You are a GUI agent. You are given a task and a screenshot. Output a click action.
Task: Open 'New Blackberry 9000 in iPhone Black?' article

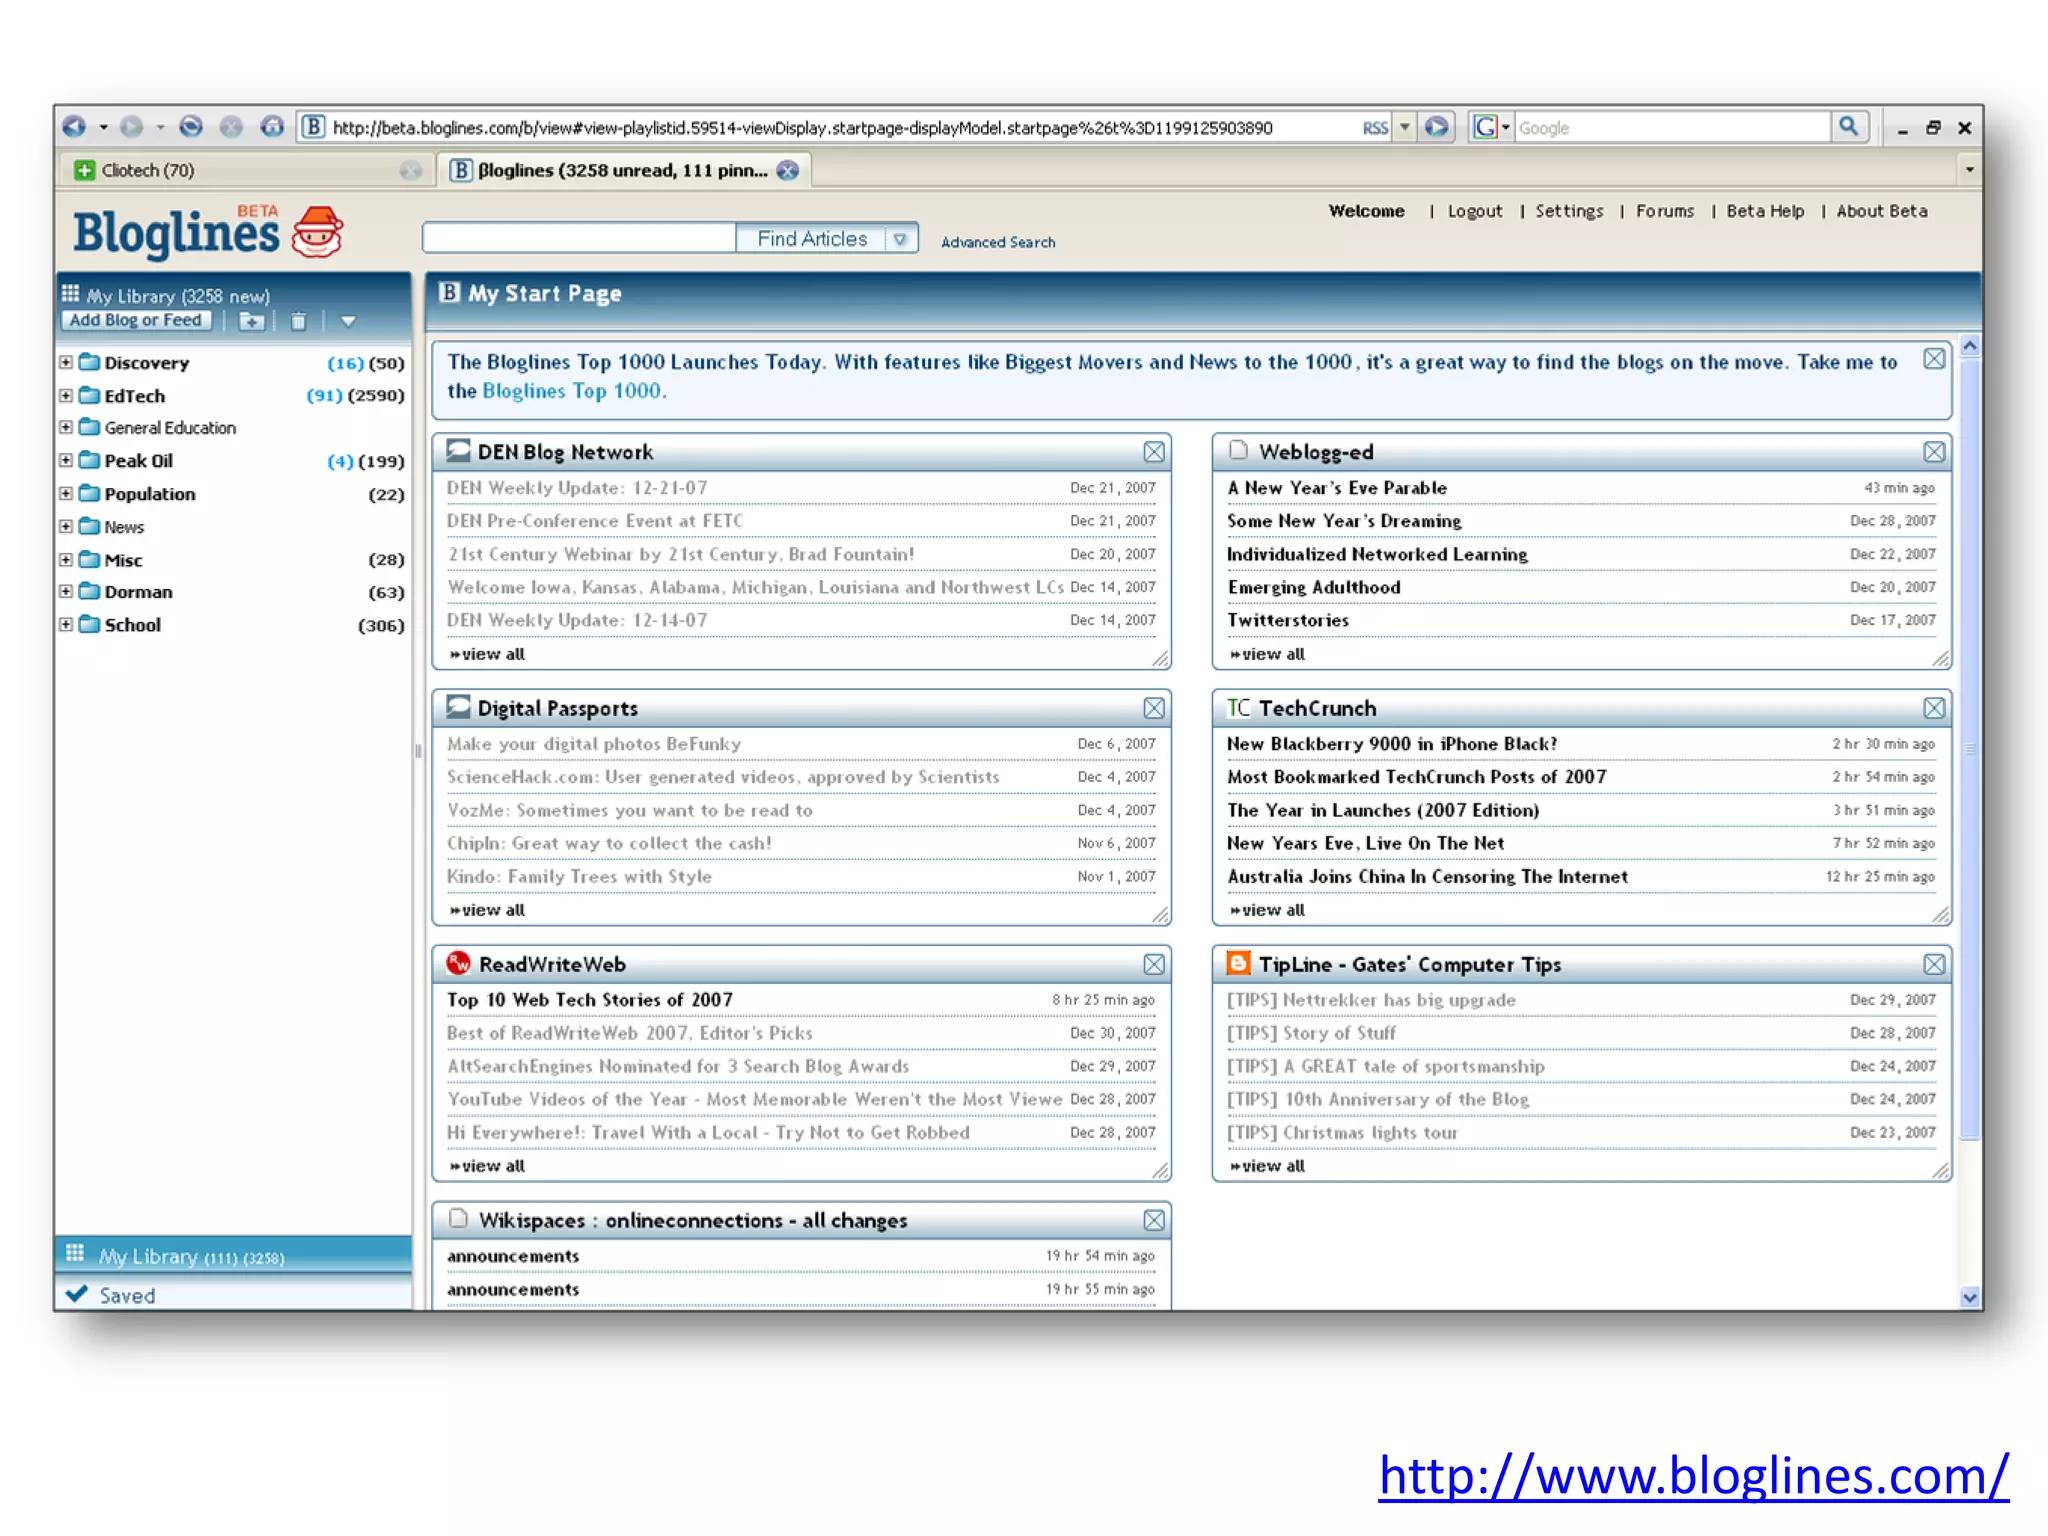click(1392, 744)
